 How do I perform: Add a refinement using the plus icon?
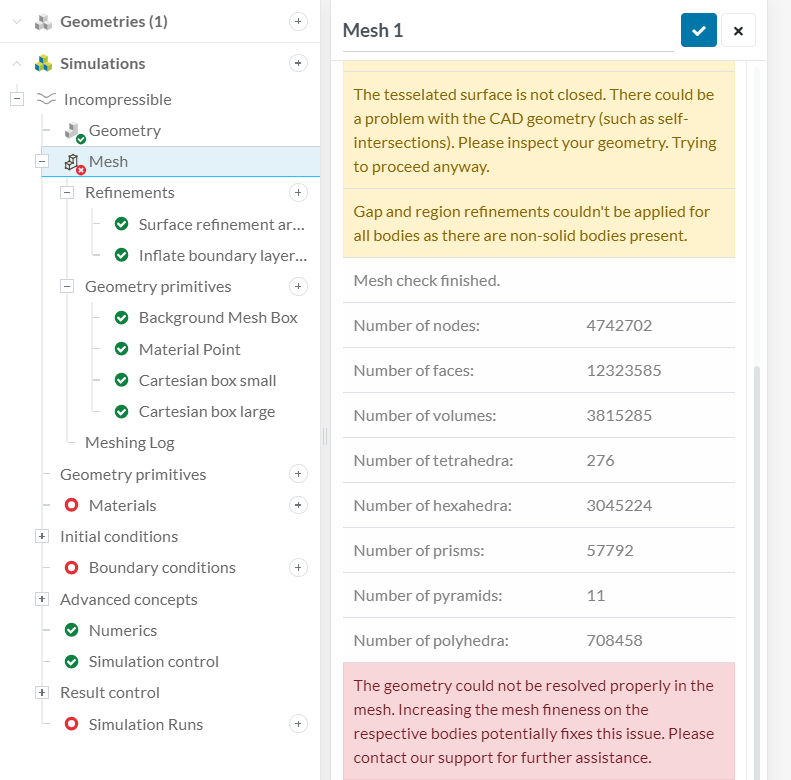(x=298, y=192)
